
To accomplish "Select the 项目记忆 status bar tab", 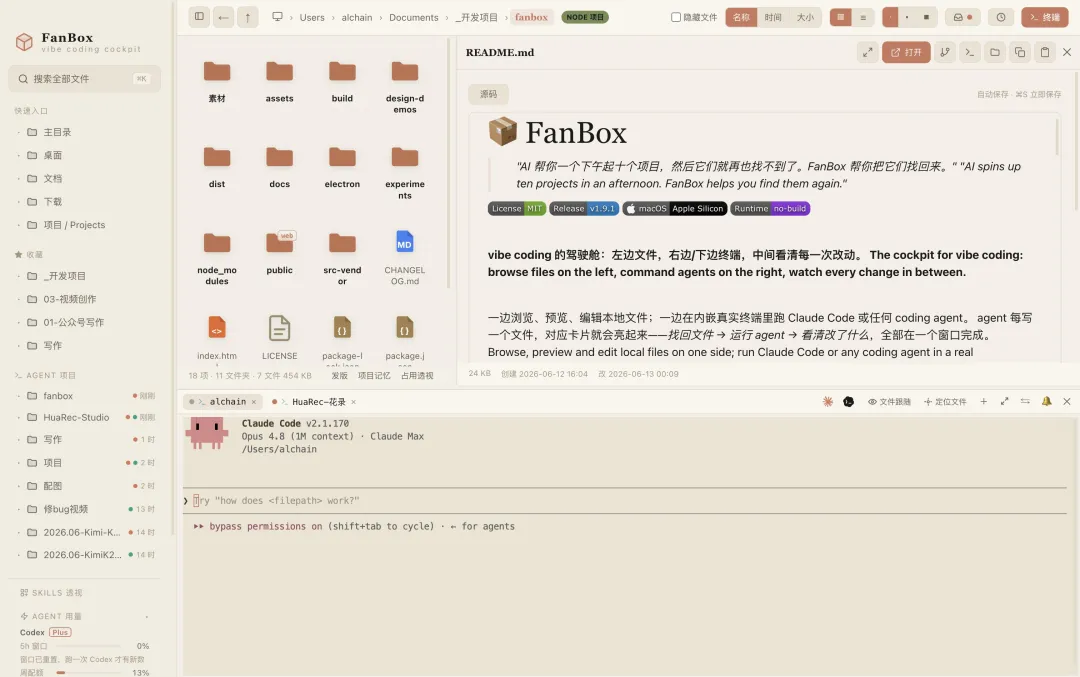I will tap(374, 375).
